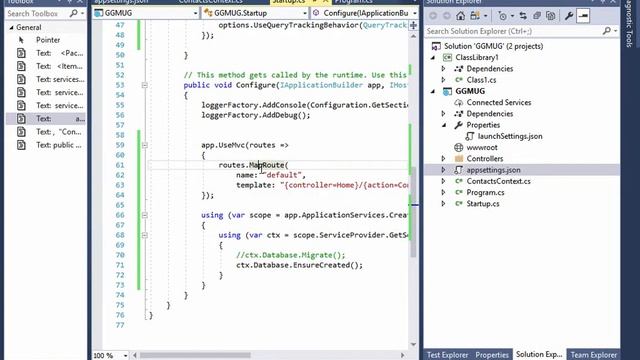Viewport: 640px width, 360px height.
Task: Switch to the Solution Explorer bottom tab
Action: (x=539, y=354)
